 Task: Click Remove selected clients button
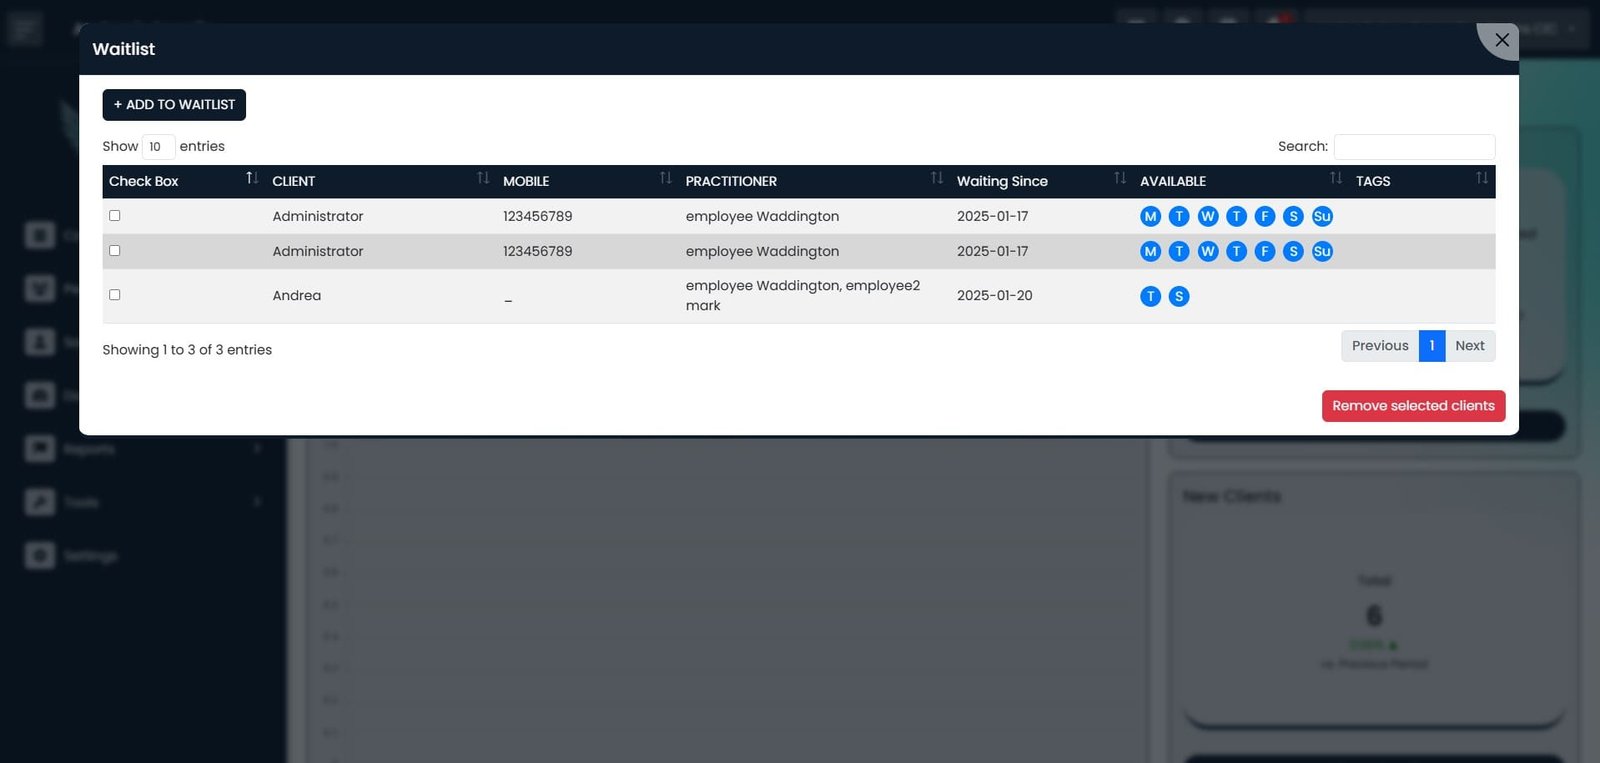(x=1413, y=406)
